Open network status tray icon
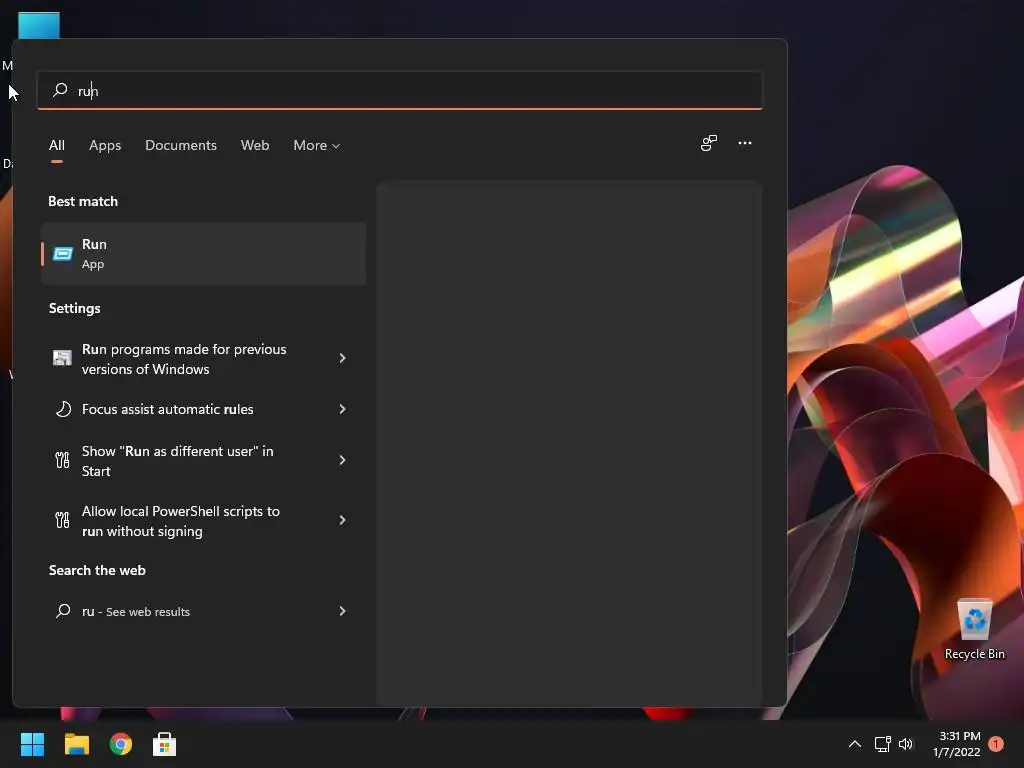Image resolution: width=1024 pixels, height=768 pixels. click(x=882, y=744)
